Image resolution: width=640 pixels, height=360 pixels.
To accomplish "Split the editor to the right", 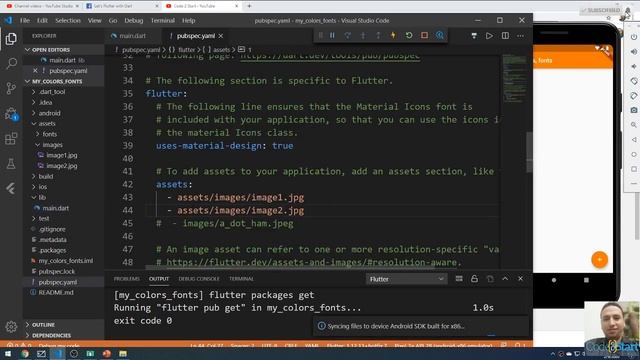I will 505,36.
